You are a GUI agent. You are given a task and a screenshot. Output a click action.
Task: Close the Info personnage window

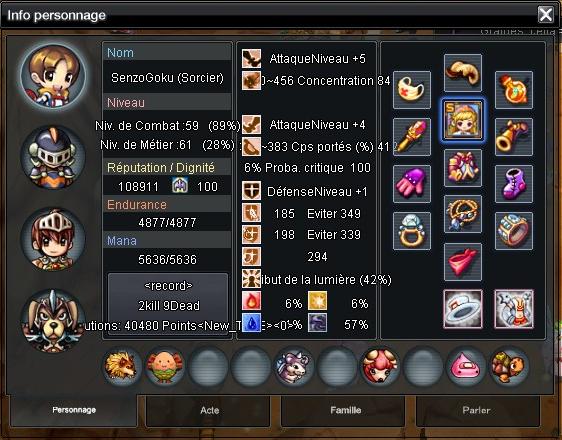click(546, 15)
